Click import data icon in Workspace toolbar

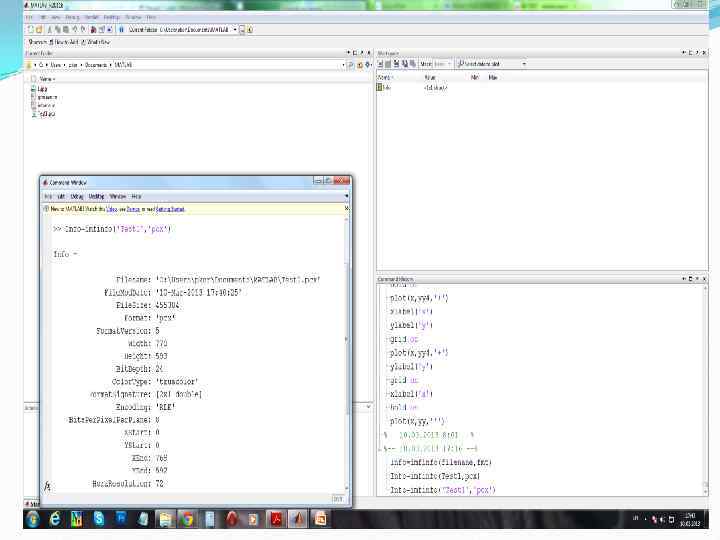click(x=396, y=64)
